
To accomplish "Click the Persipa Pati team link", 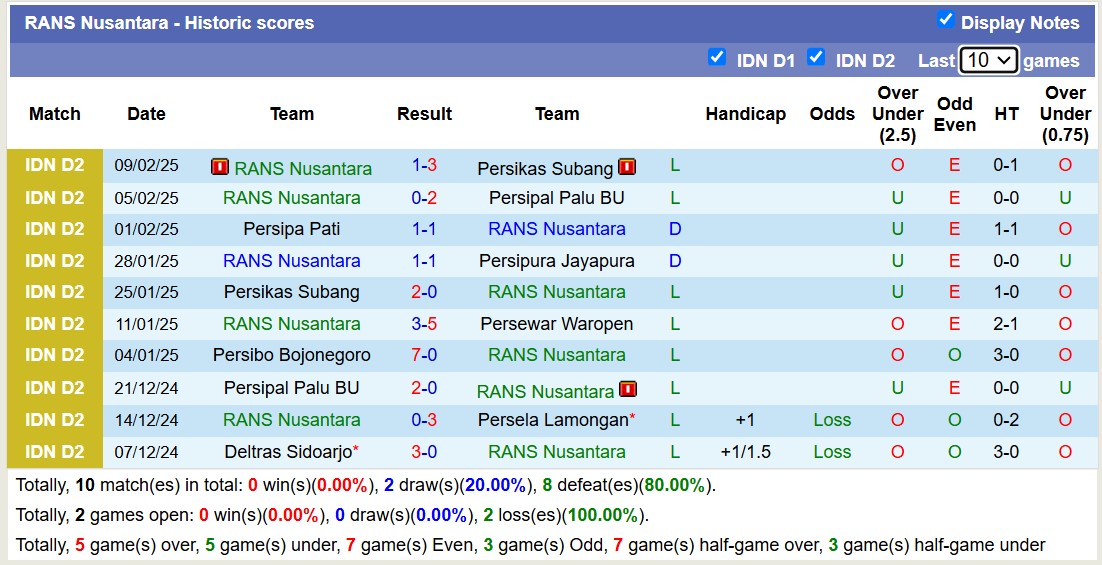I will [x=291, y=229].
